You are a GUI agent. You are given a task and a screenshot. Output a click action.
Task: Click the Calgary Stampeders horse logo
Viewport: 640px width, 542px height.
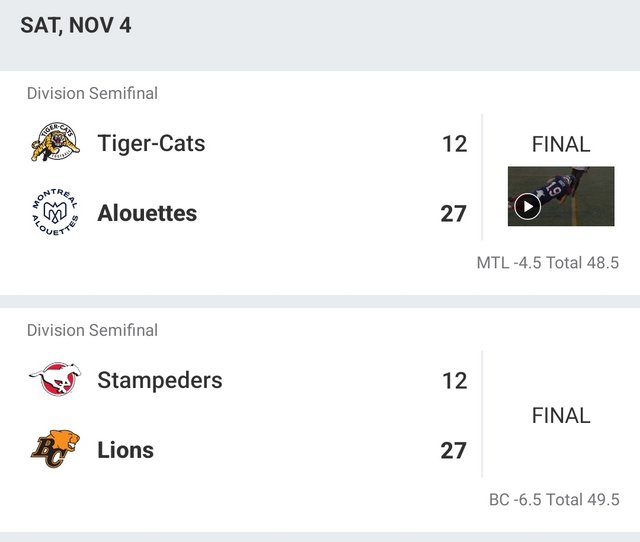pos(54,380)
